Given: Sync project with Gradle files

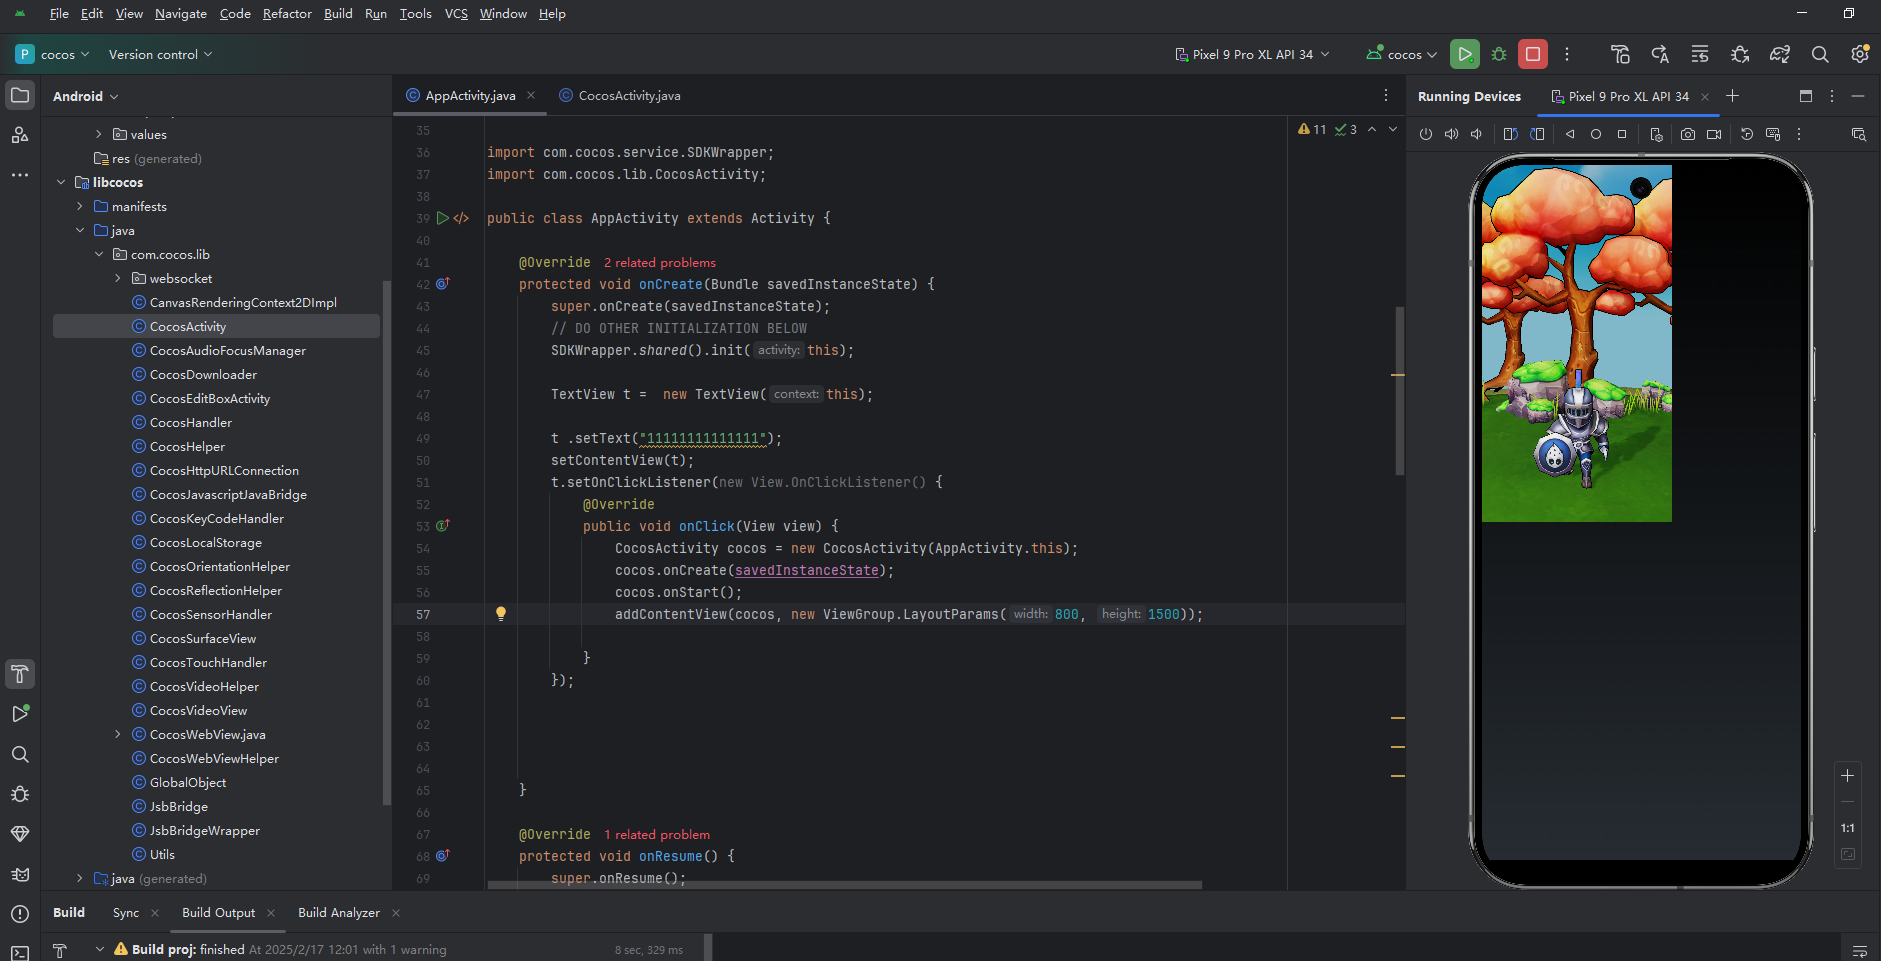Looking at the screenshot, I should tap(1780, 54).
